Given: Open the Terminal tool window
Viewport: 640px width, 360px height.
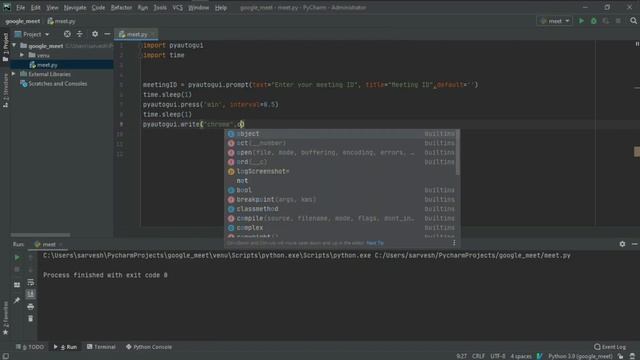Looking at the screenshot, I should (101, 347).
